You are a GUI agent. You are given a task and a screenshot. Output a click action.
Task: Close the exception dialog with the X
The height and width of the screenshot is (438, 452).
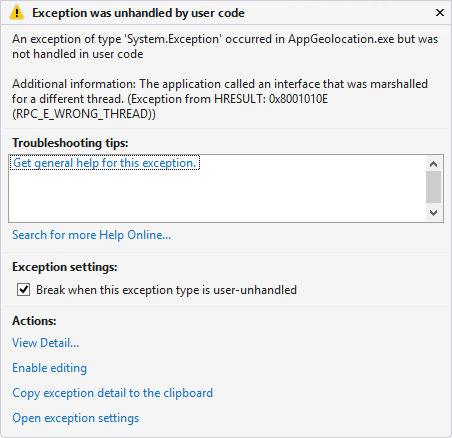pos(440,13)
